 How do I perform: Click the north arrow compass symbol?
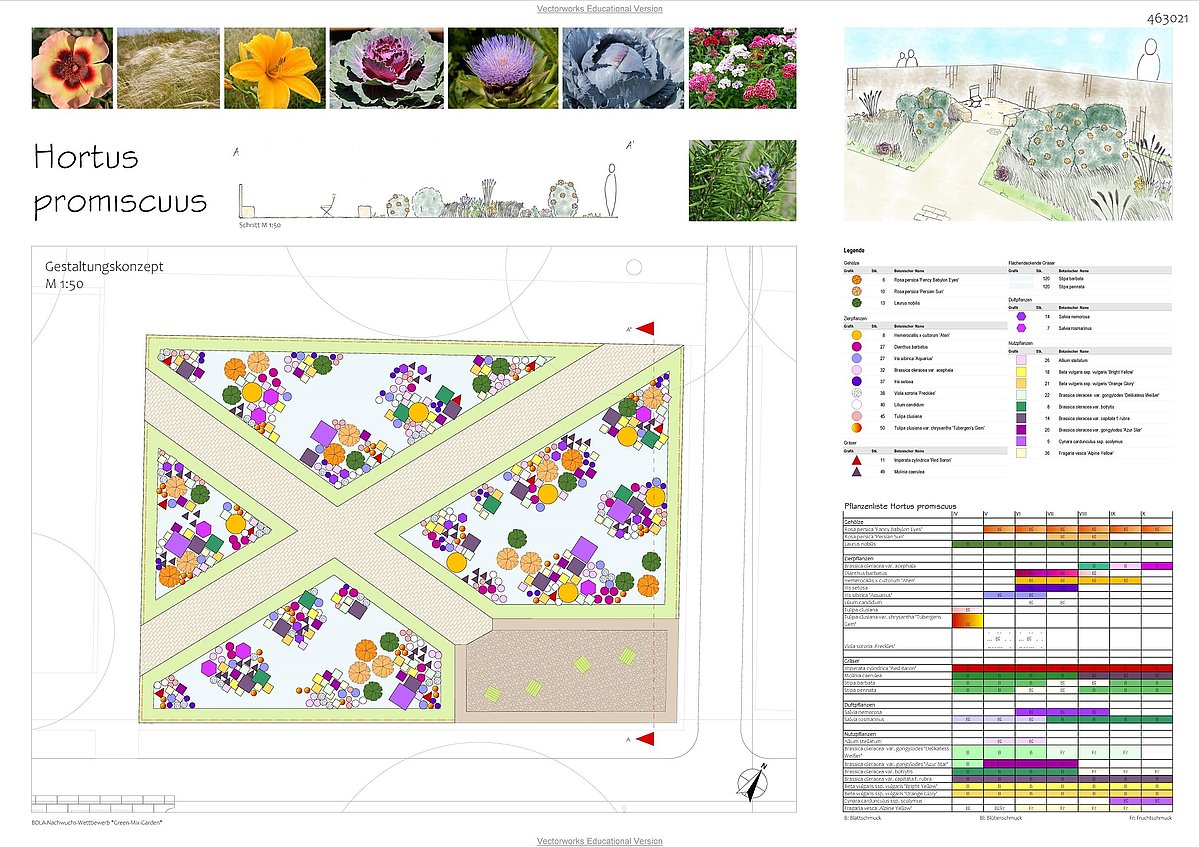[x=753, y=782]
